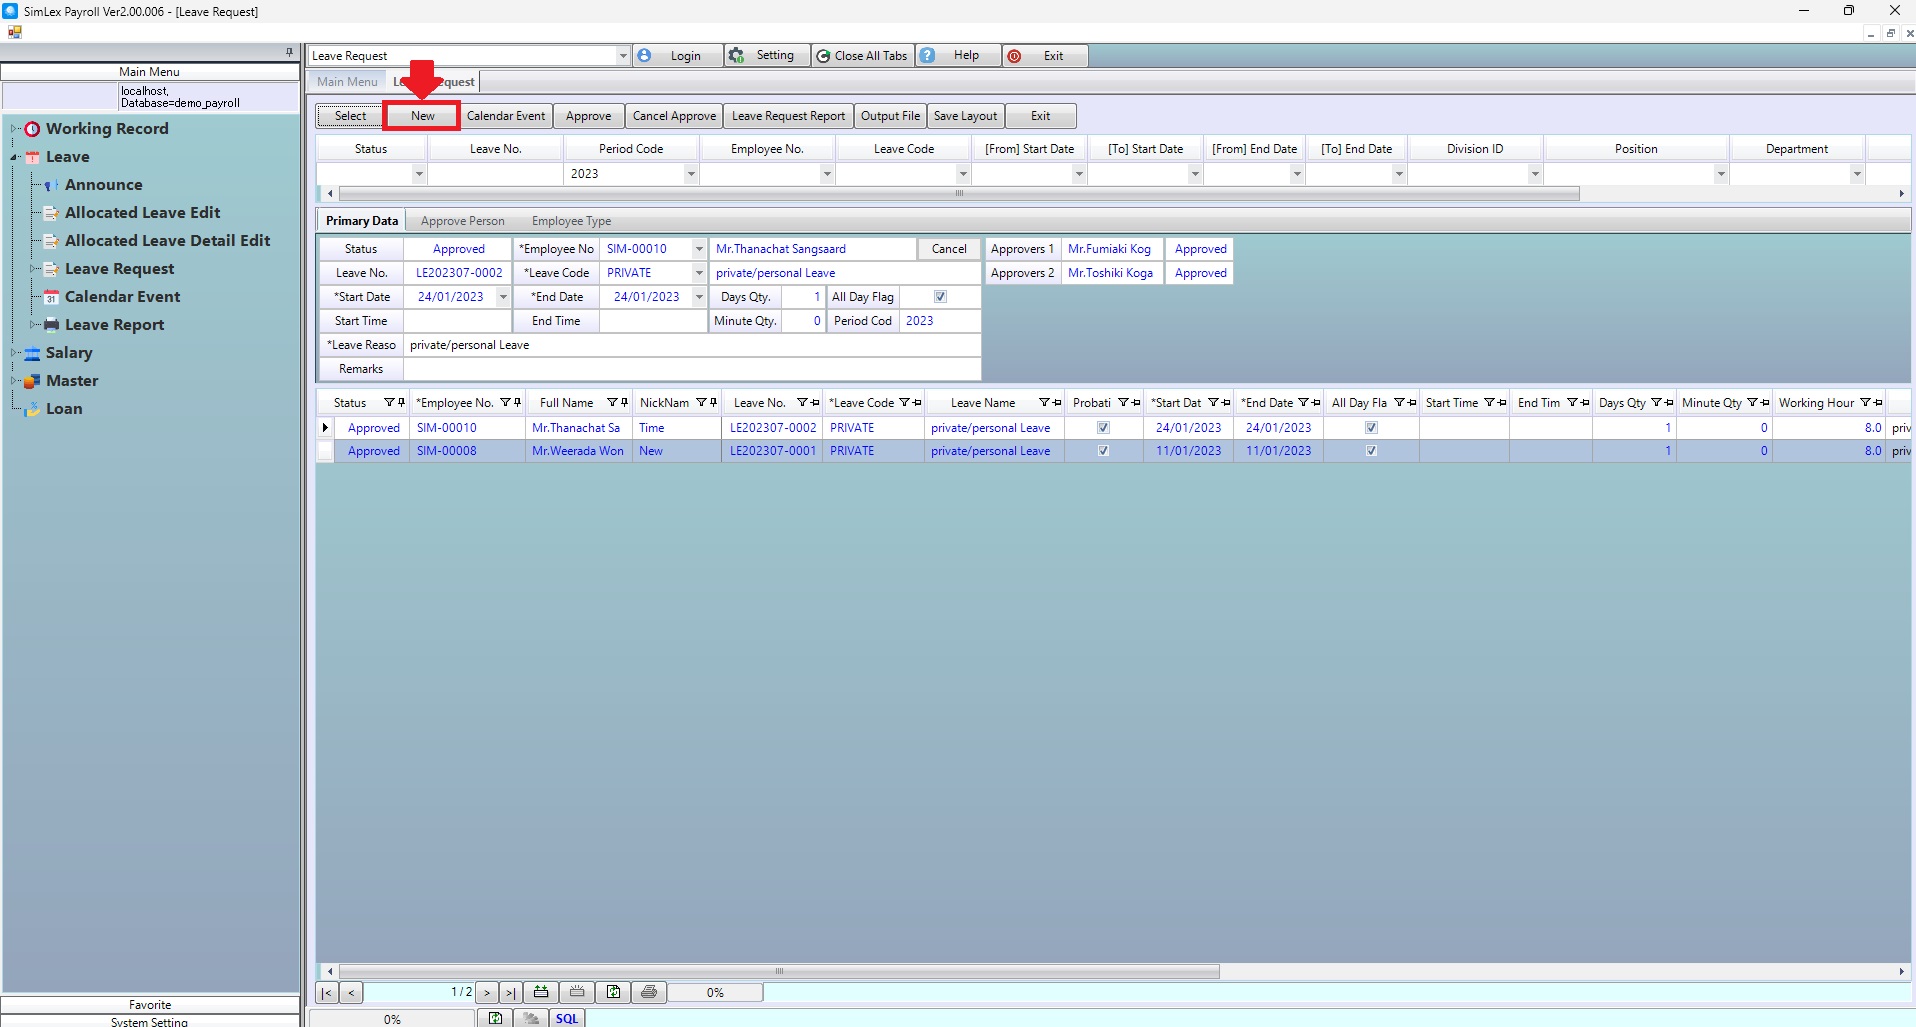Screen dimensions: 1916x1027
Task: Click the SQL button in status bar
Action: point(567,1018)
